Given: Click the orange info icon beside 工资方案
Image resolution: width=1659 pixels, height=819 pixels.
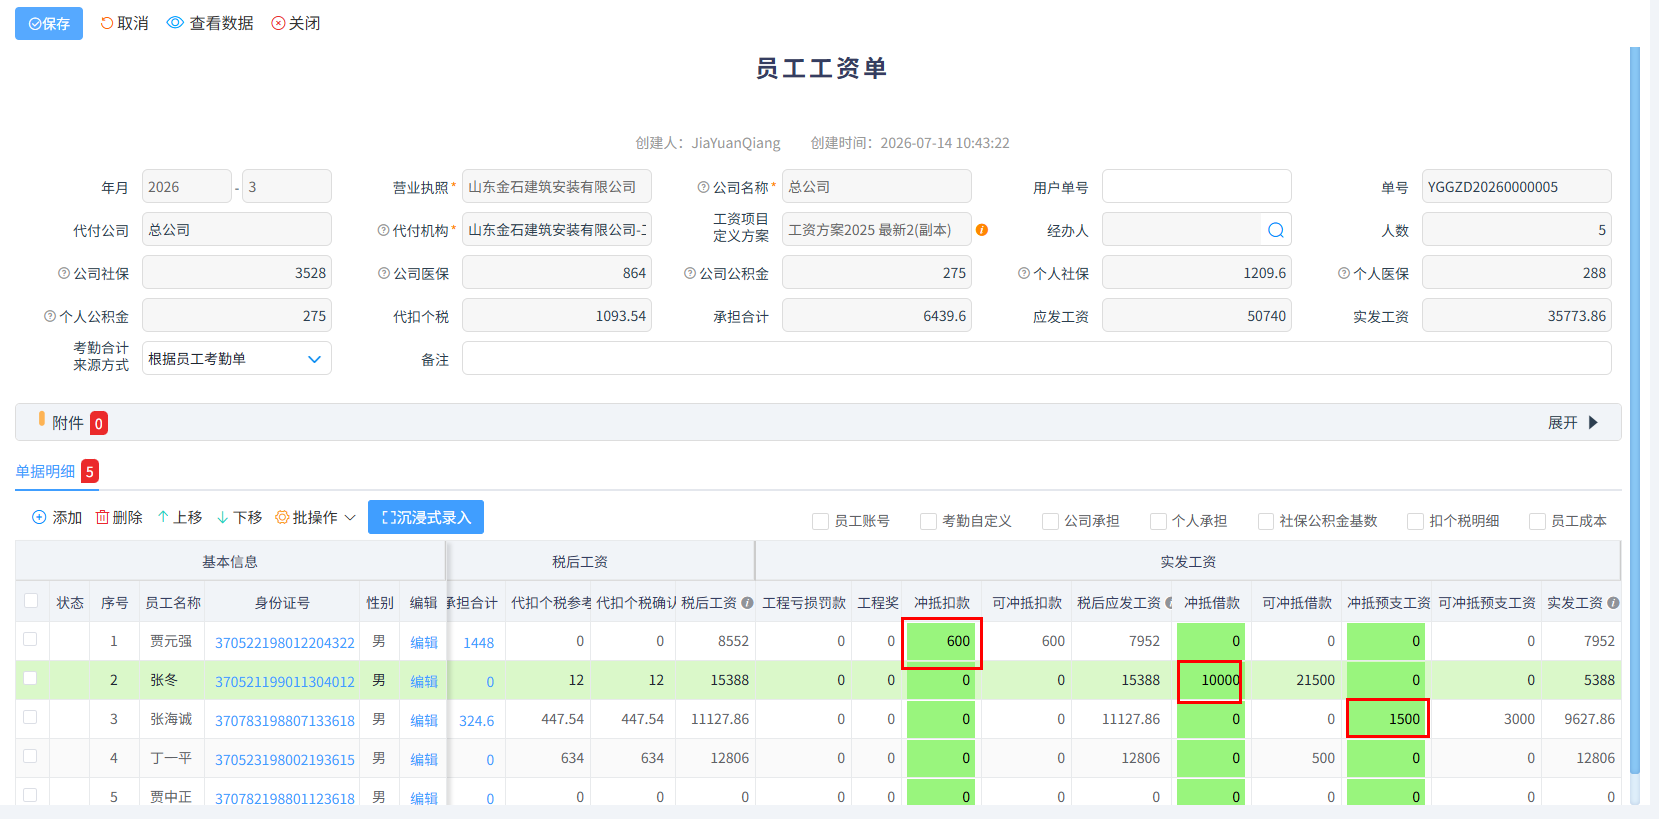Looking at the screenshot, I should tap(982, 230).
